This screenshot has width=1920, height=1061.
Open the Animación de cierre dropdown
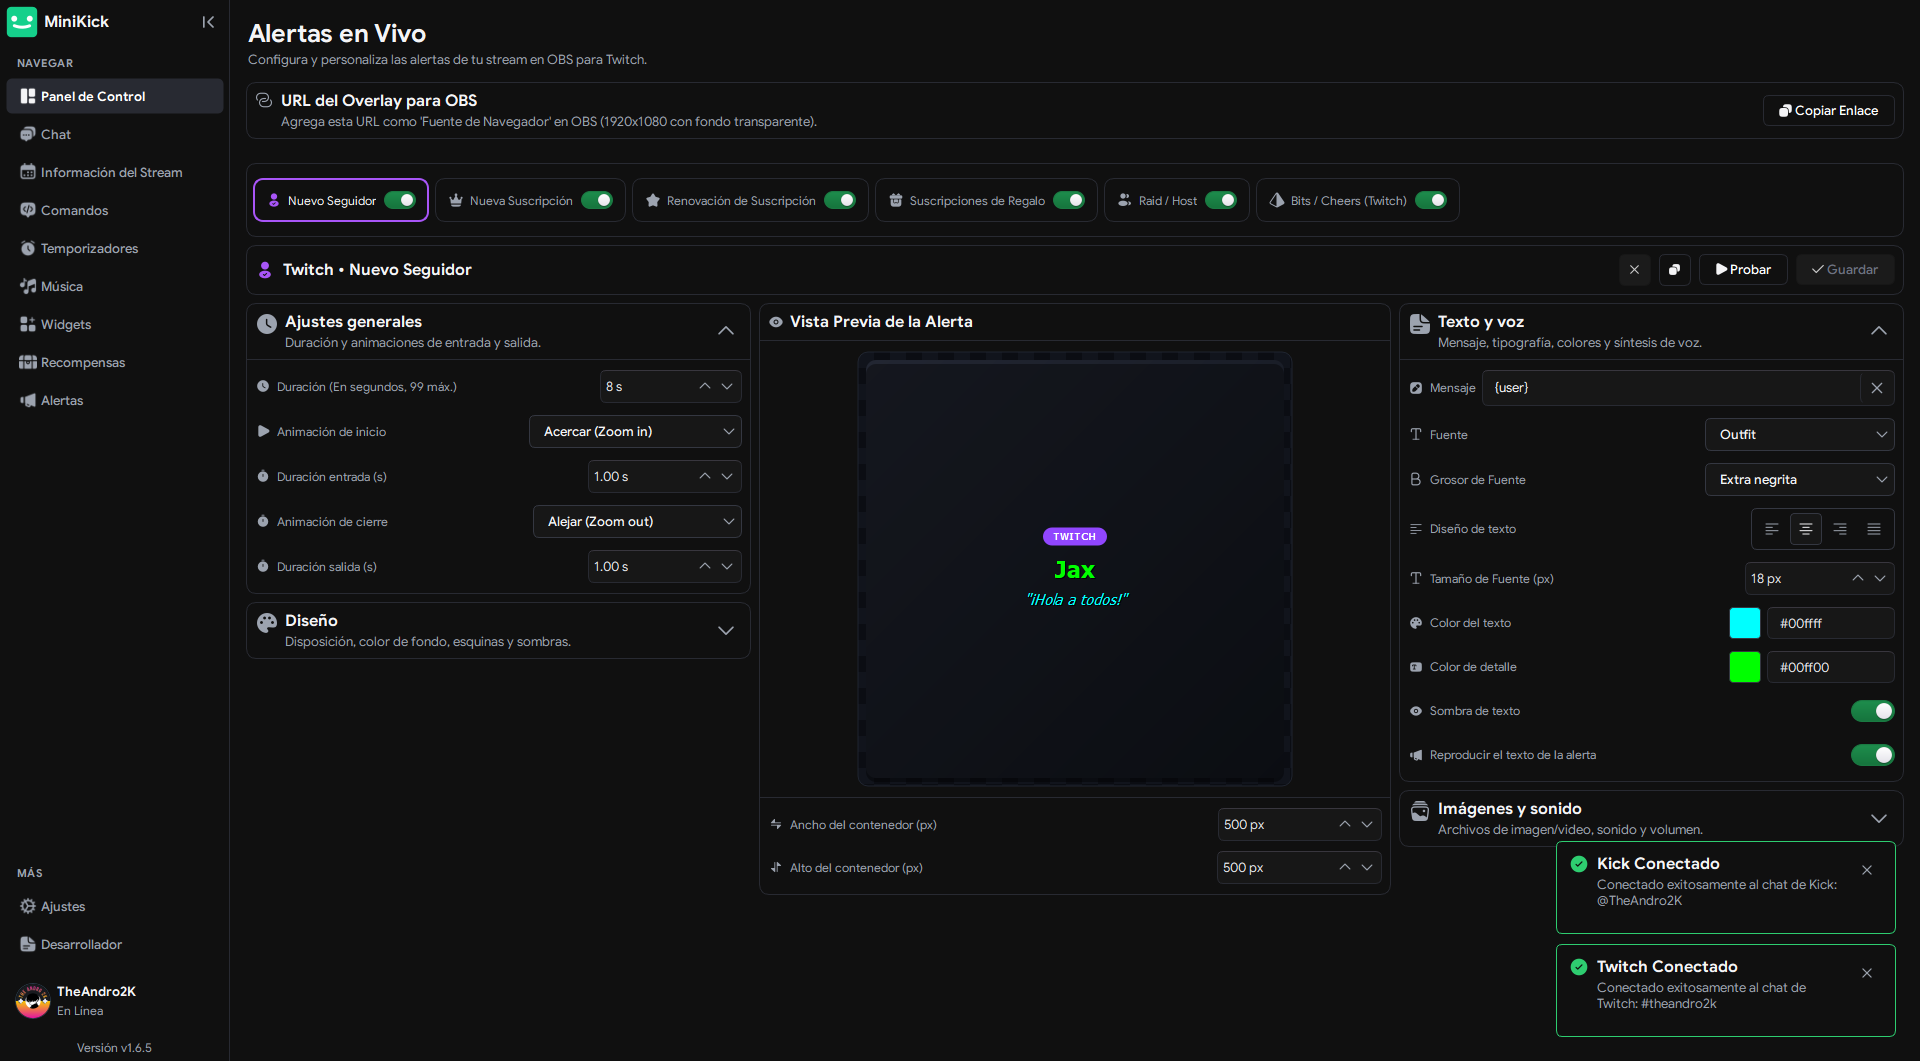point(637,522)
